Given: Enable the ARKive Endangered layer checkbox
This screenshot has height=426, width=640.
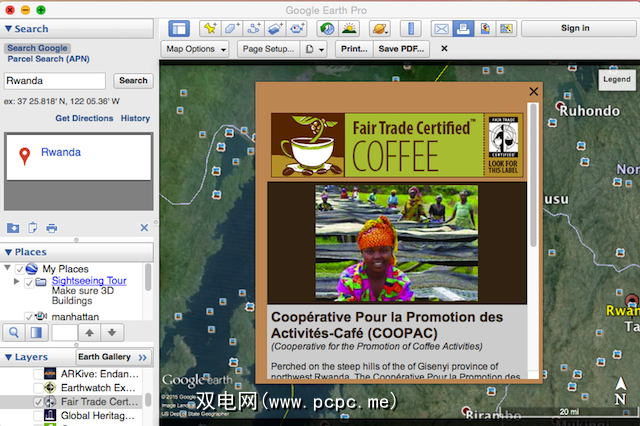Looking at the screenshot, I should click(38, 374).
